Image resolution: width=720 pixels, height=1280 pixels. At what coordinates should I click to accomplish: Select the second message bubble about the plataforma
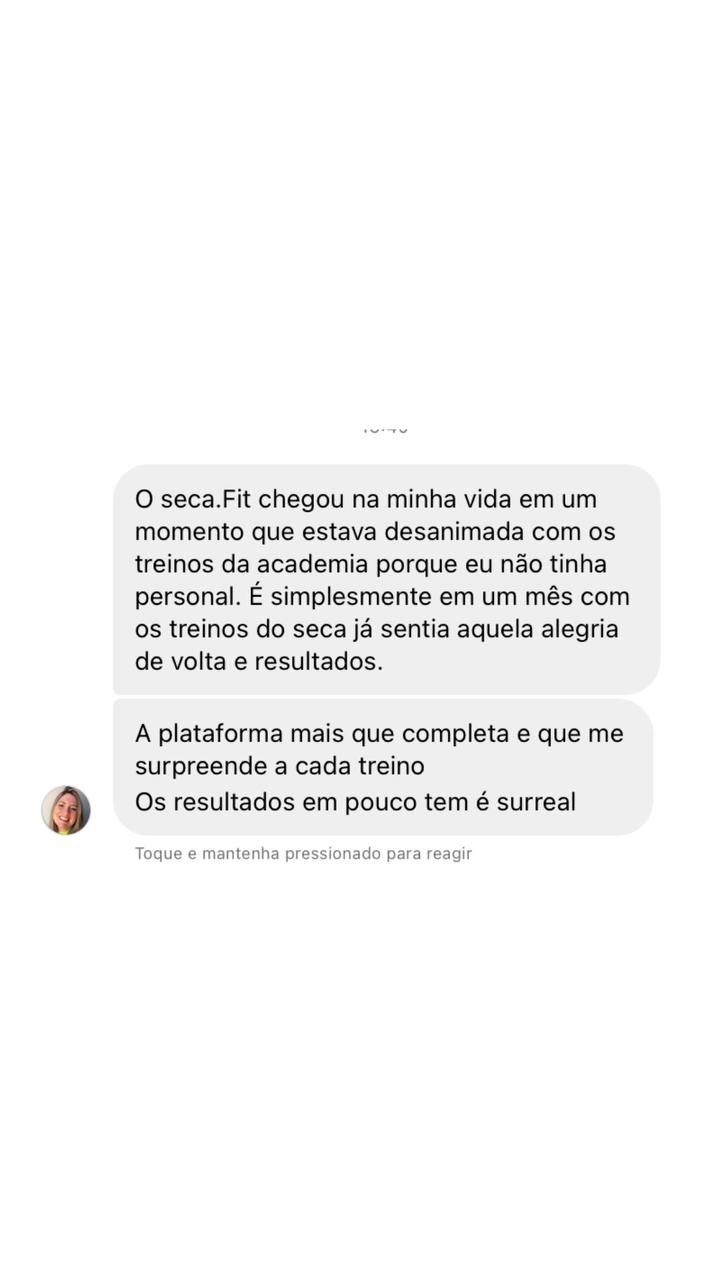383,767
